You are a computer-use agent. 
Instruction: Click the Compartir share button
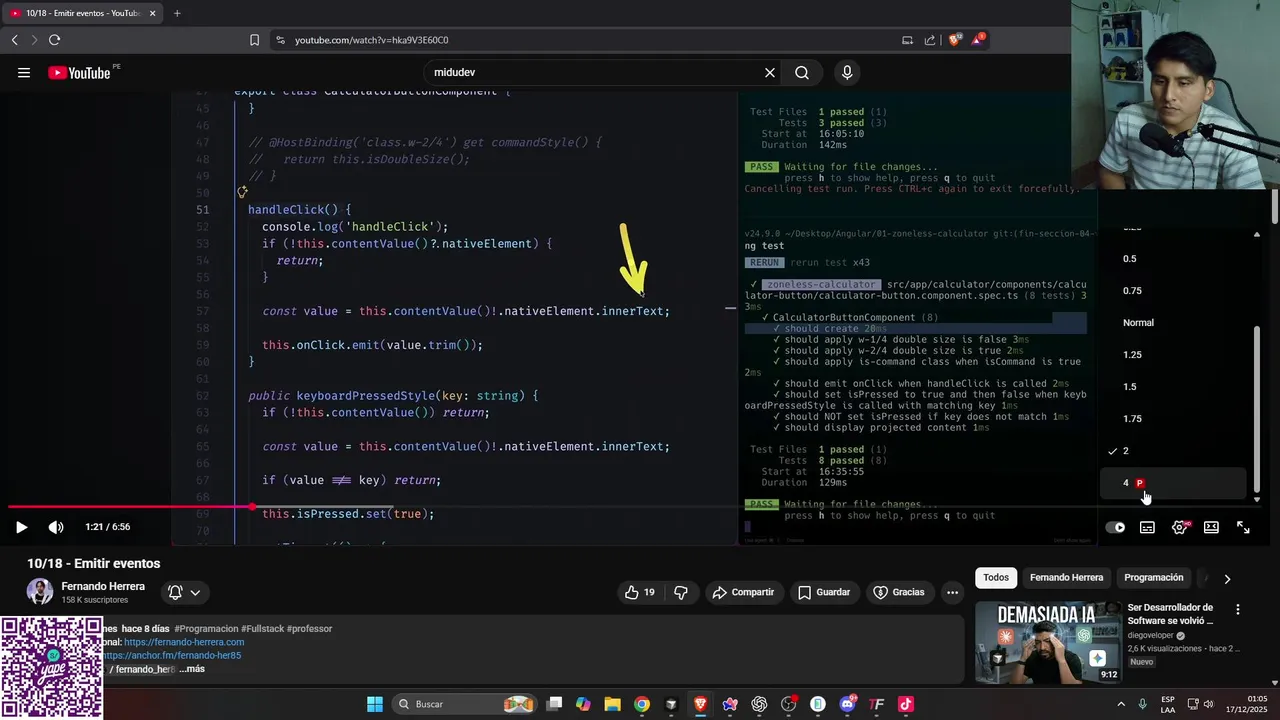click(x=743, y=592)
